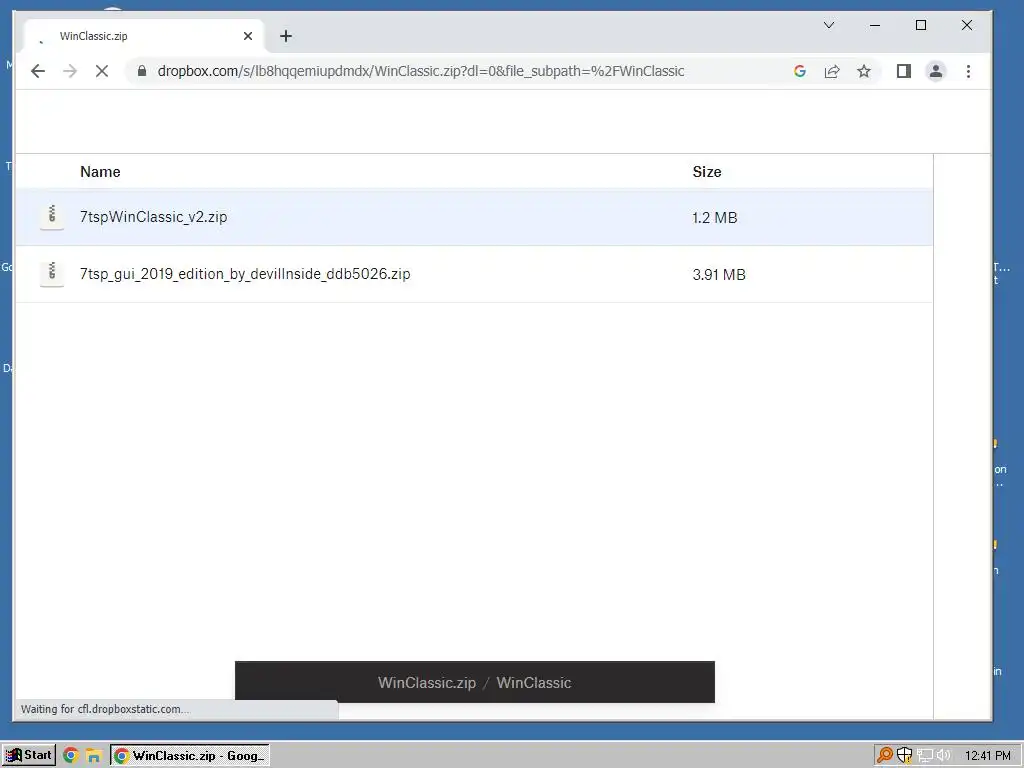Click the Google icon in address bar
This screenshot has height=768, width=1024.
799,71
